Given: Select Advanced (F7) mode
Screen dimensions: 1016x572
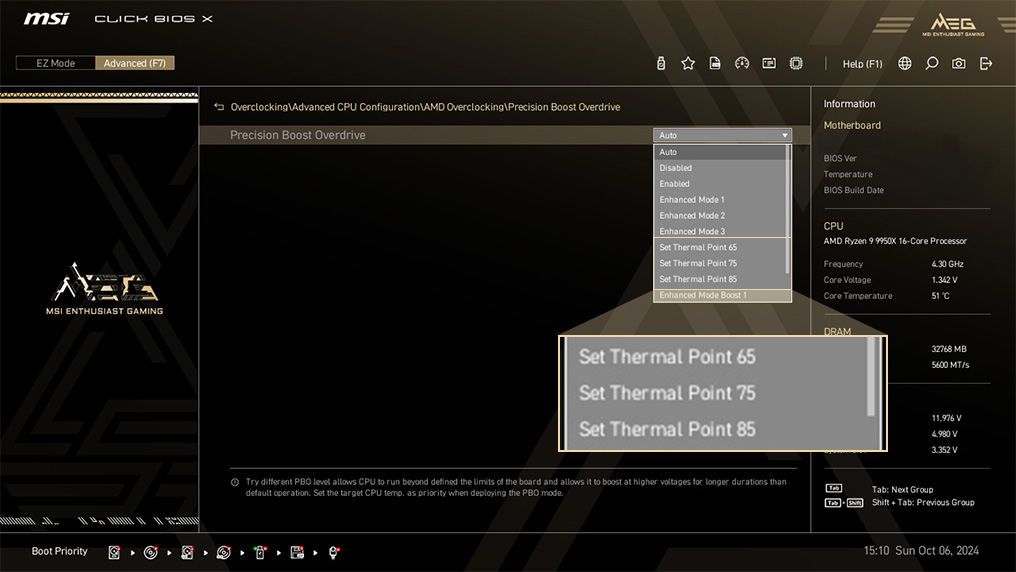Looking at the screenshot, I should coord(135,63).
